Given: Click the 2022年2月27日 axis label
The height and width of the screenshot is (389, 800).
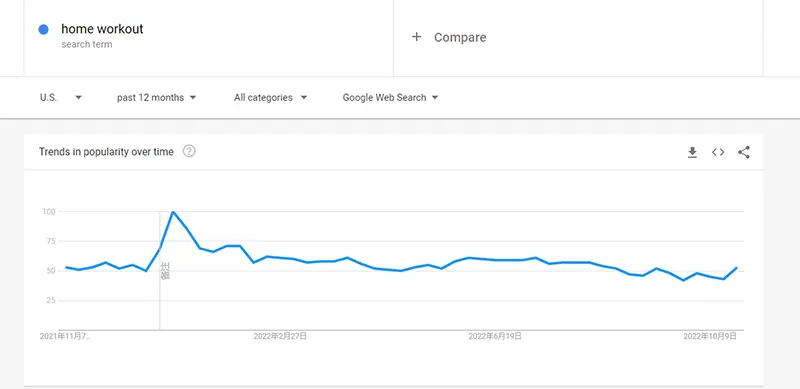Looking at the screenshot, I should coord(280,336).
